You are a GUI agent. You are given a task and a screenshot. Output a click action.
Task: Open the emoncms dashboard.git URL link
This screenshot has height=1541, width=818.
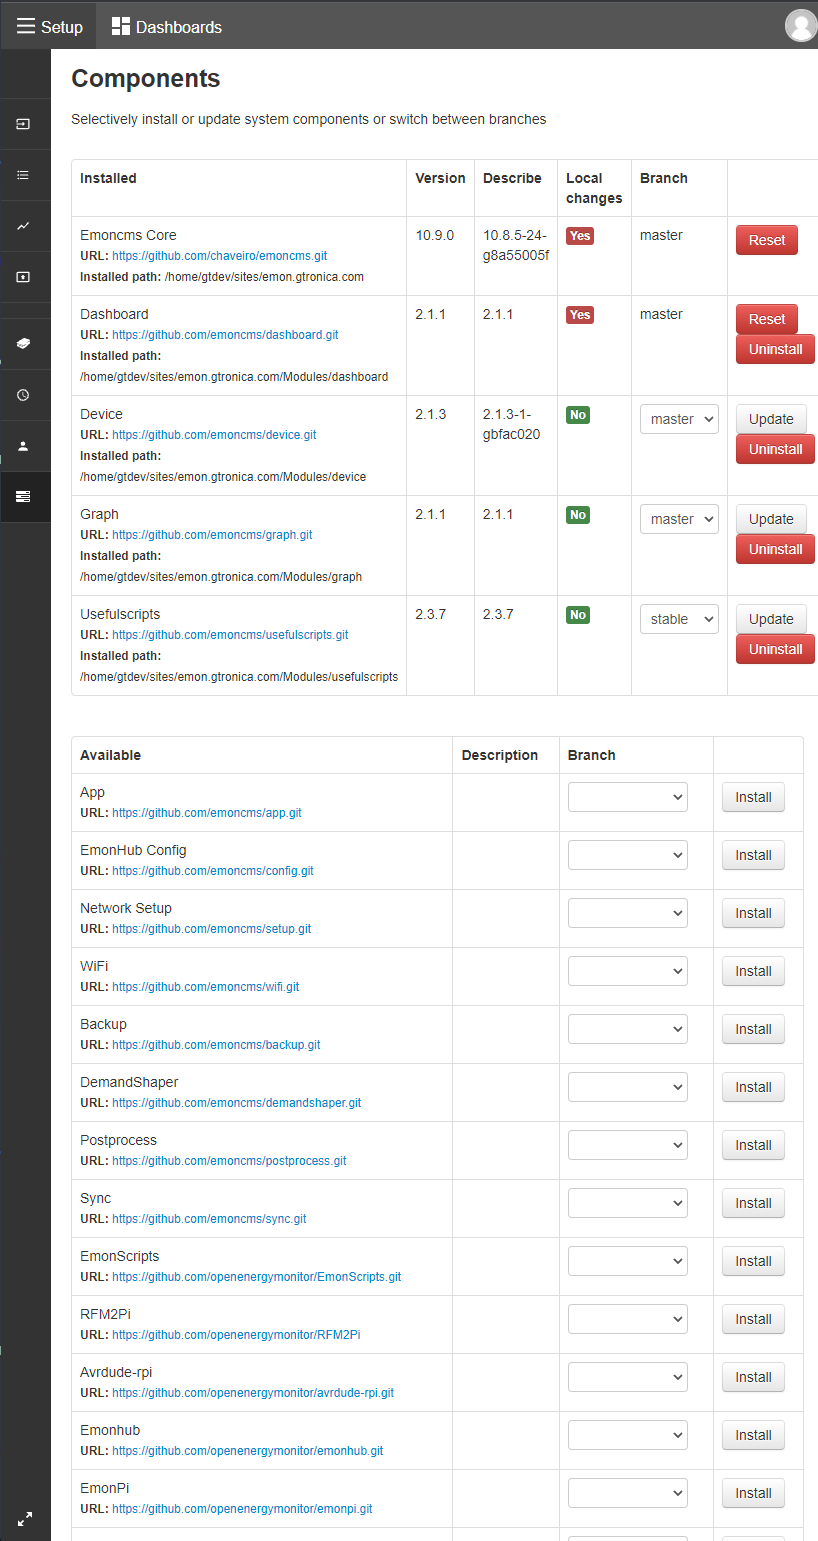click(x=225, y=335)
